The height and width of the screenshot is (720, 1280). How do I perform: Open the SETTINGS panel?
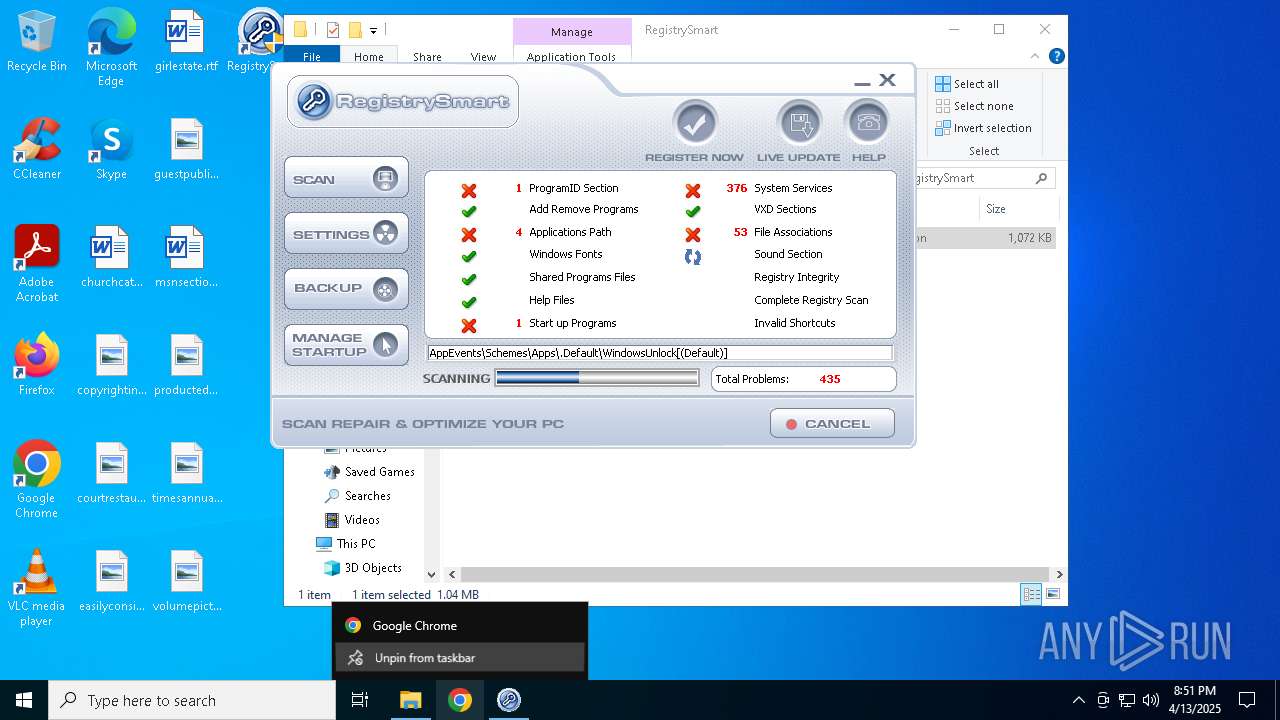[x=346, y=234]
